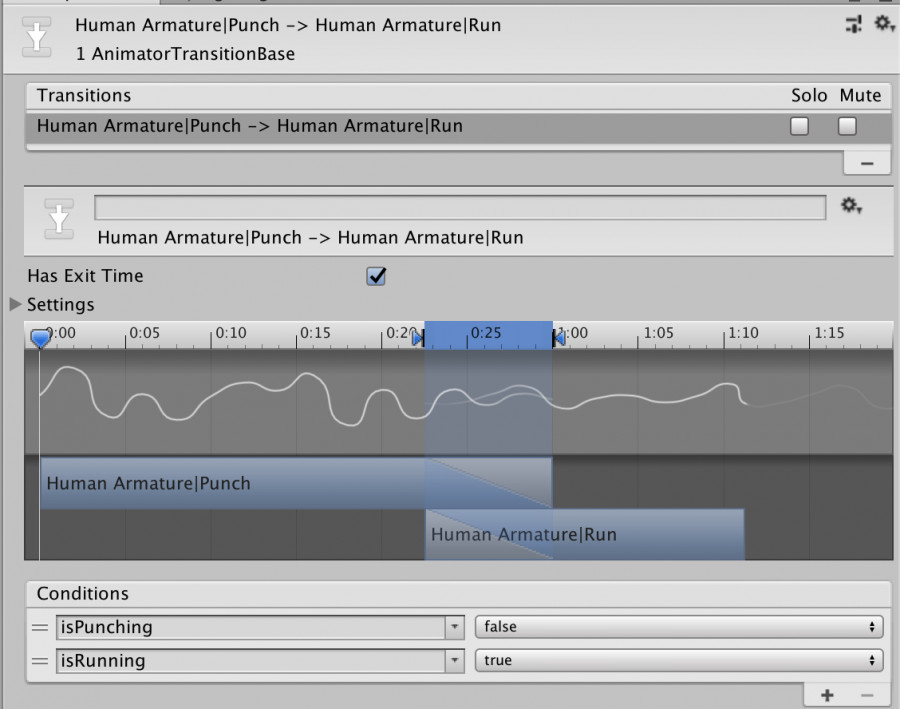Click the isRunning condition reorder handle
The width and height of the screenshot is (900, 709).
tap(40, 661)
